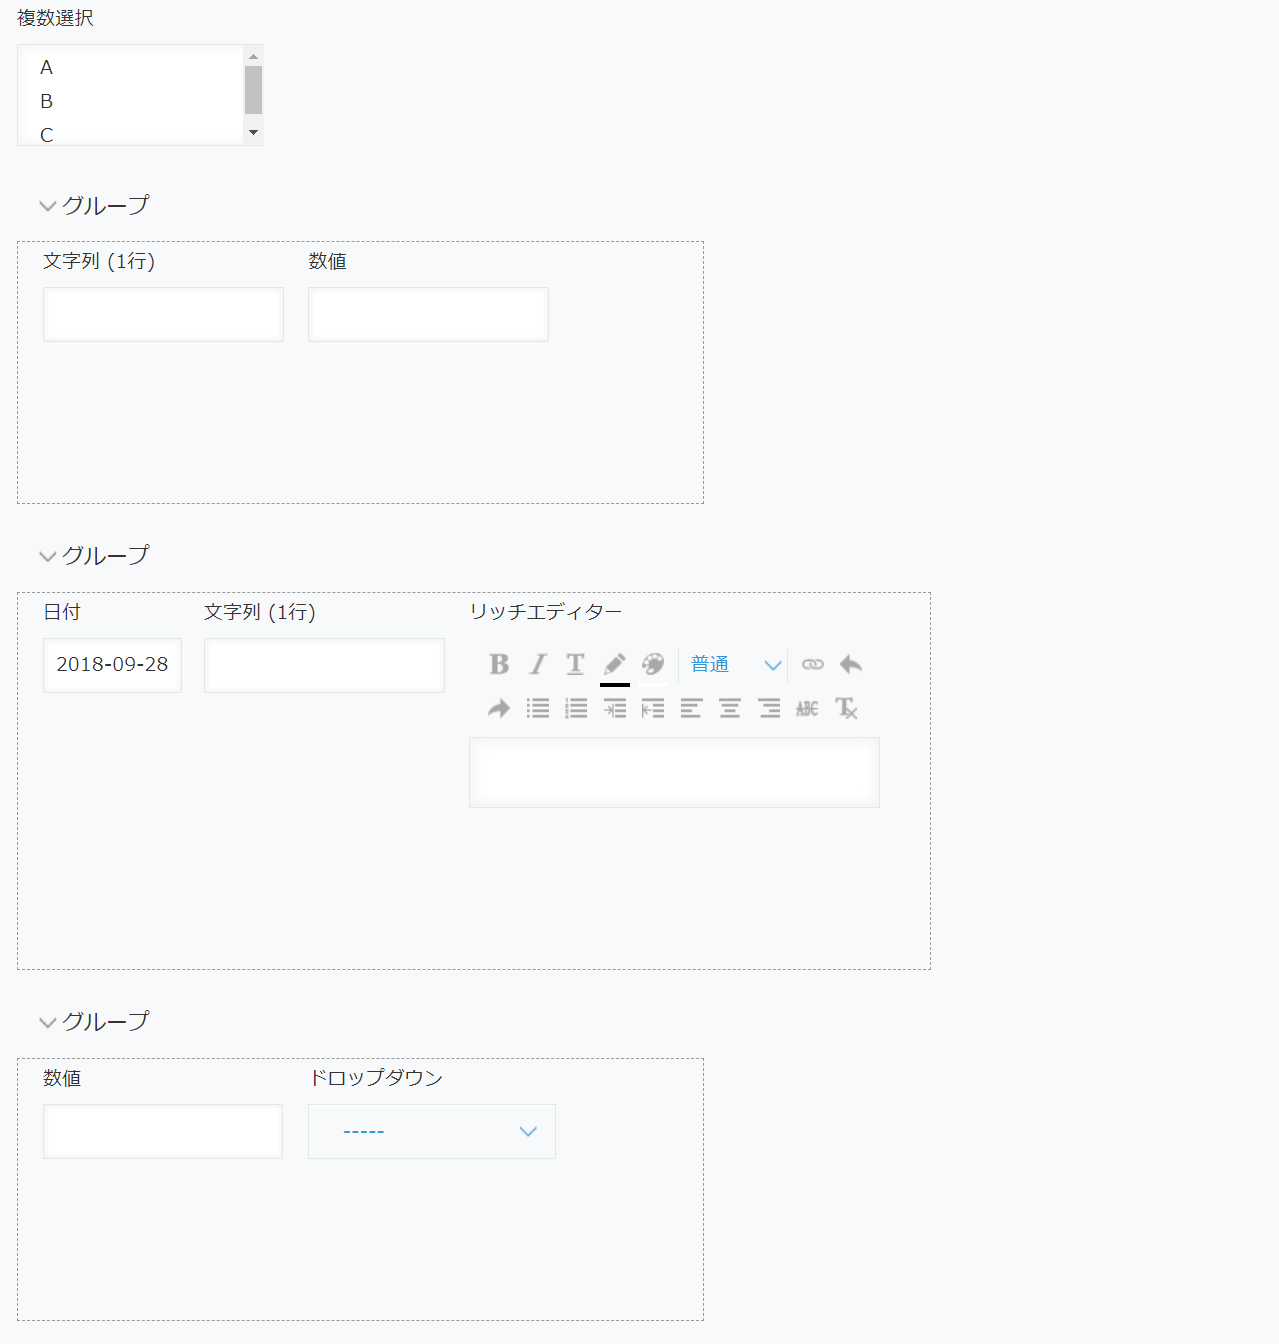This screenshot has height=1344, width=1279.
Task: Click the 複数選択 list scrollbar thumb
Action: coord(254,90)
